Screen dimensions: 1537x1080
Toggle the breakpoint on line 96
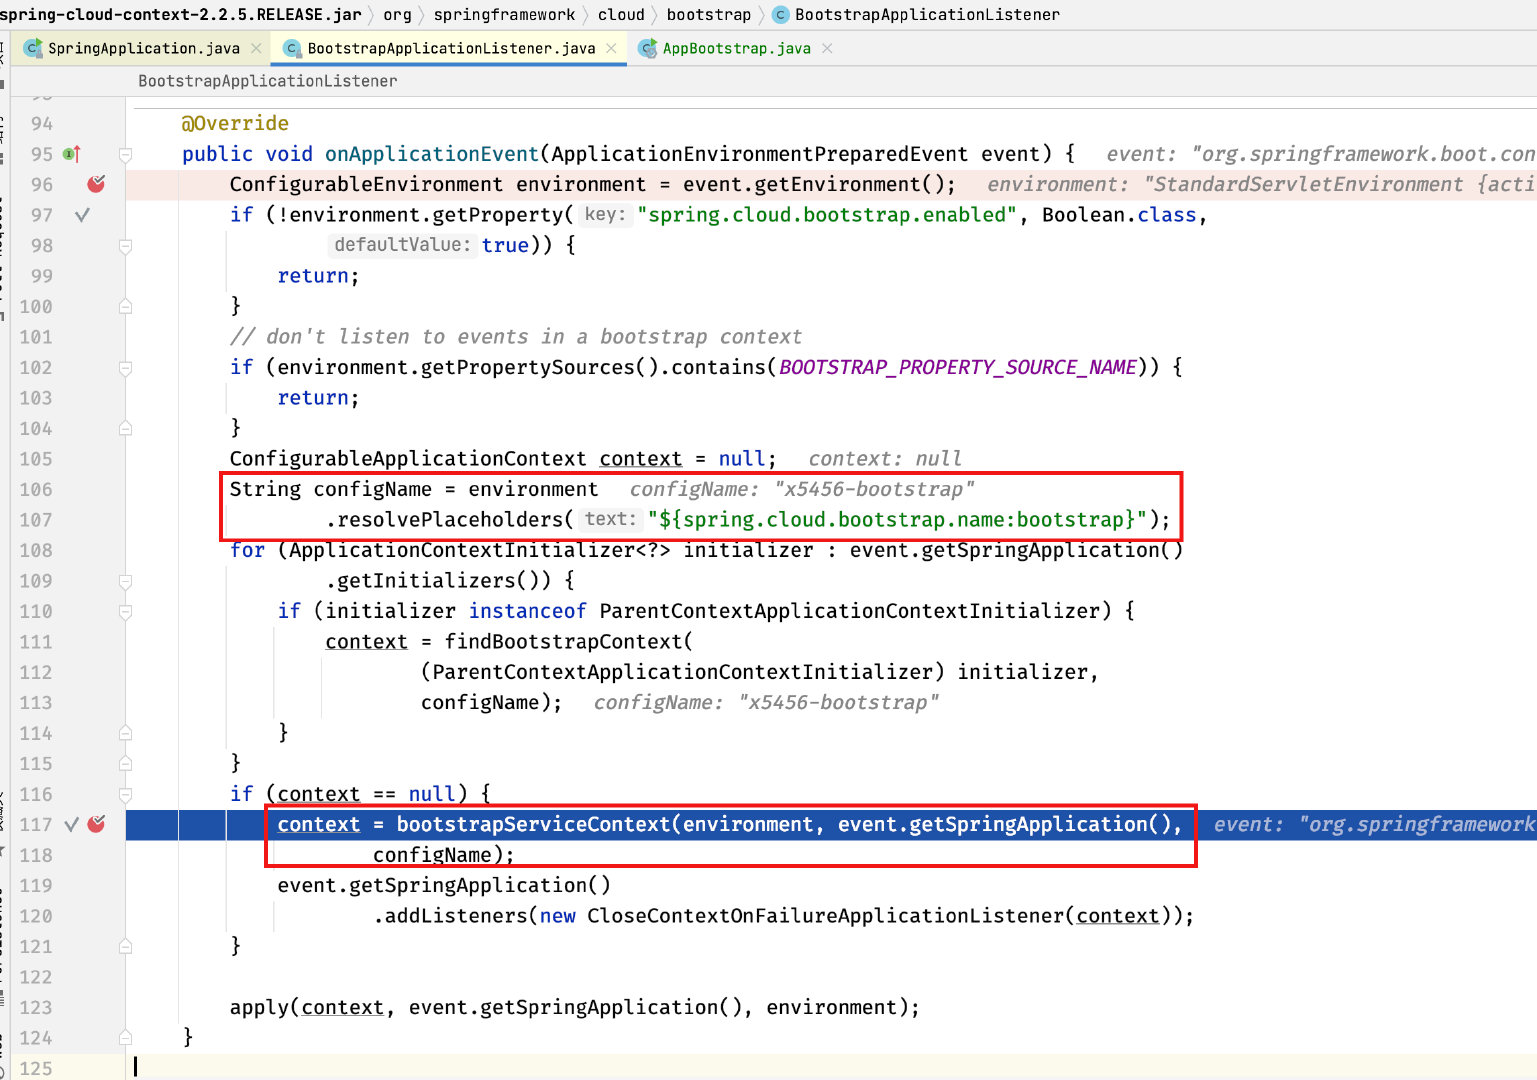pyautogui.click(x=96, y=184)
